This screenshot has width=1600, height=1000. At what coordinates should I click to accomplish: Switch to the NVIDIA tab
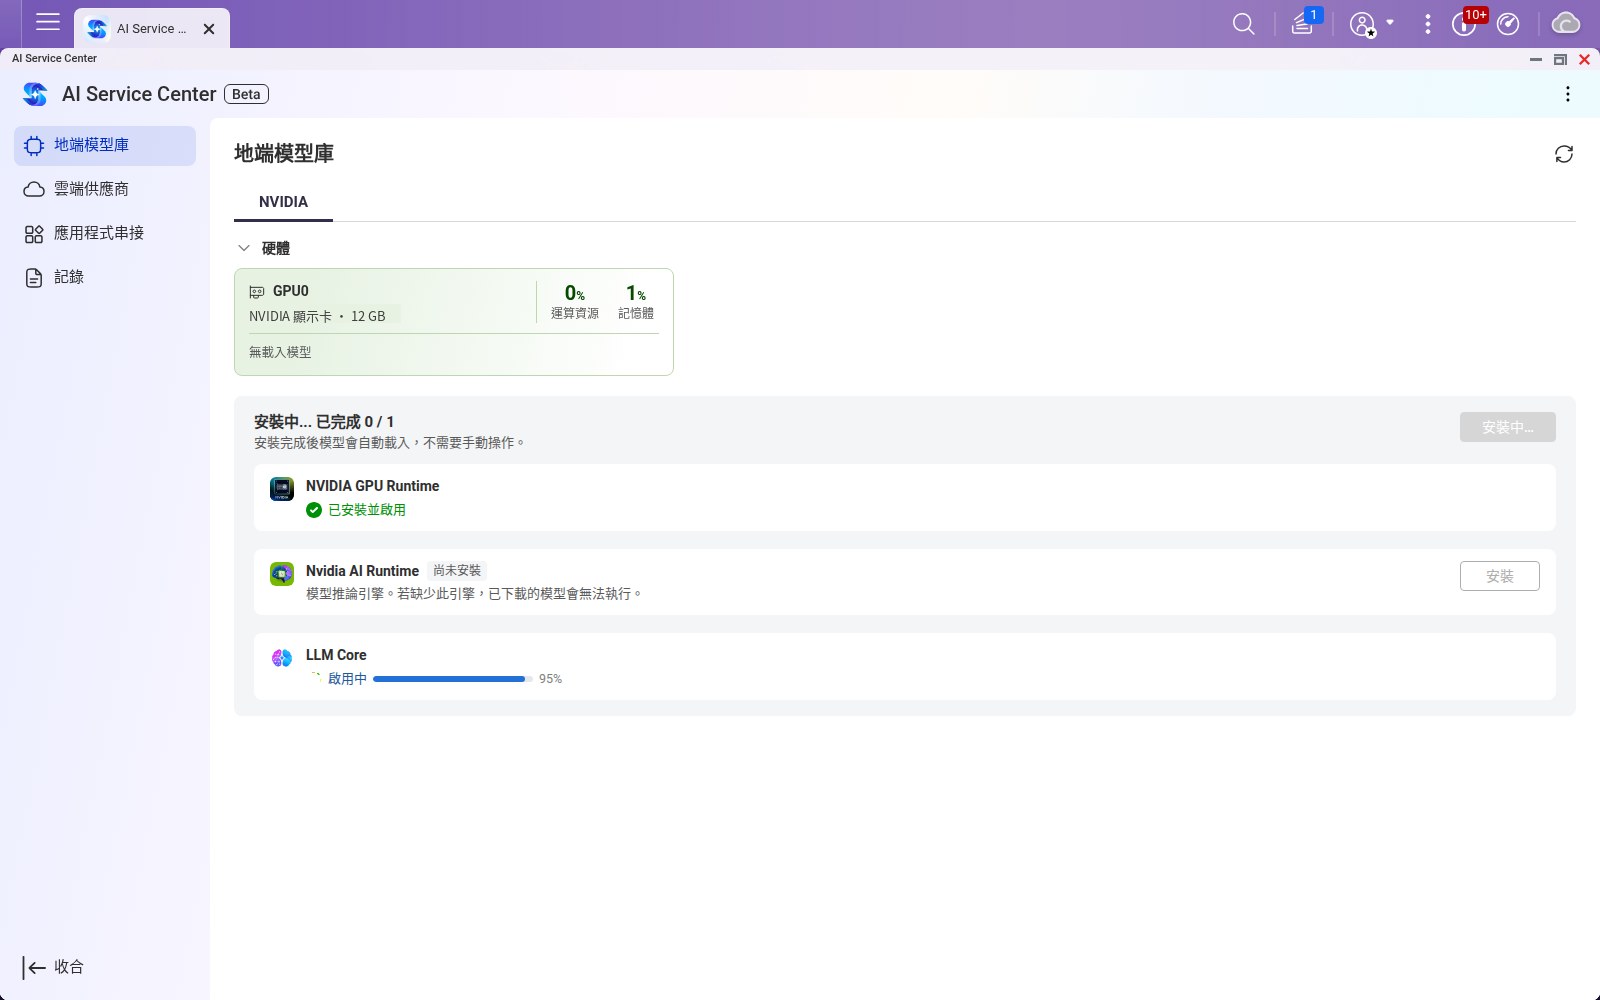tap(283, 202)
